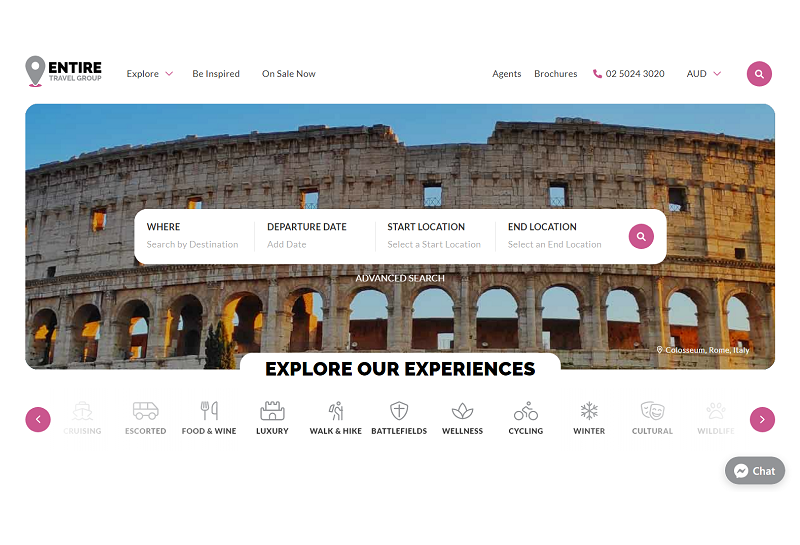The height and width of the screenshot is (545, 800).
Task: Open the End Location selector
Action: tap(555, 236)
